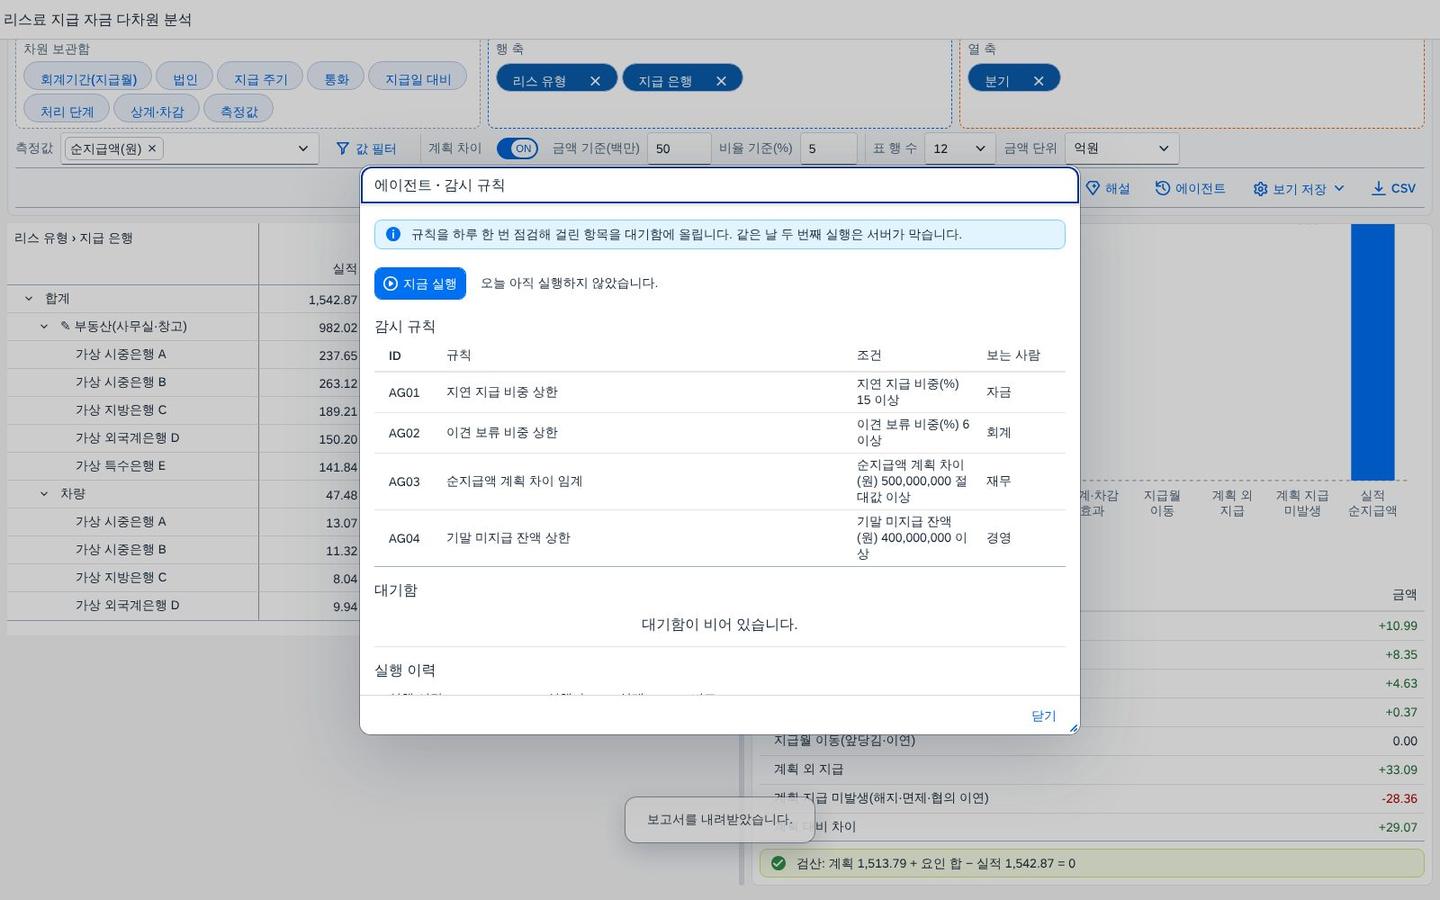Click the pencil icon beside 부동산(사무실·창고)
The image size is (1440, 900).
point(65,326)
